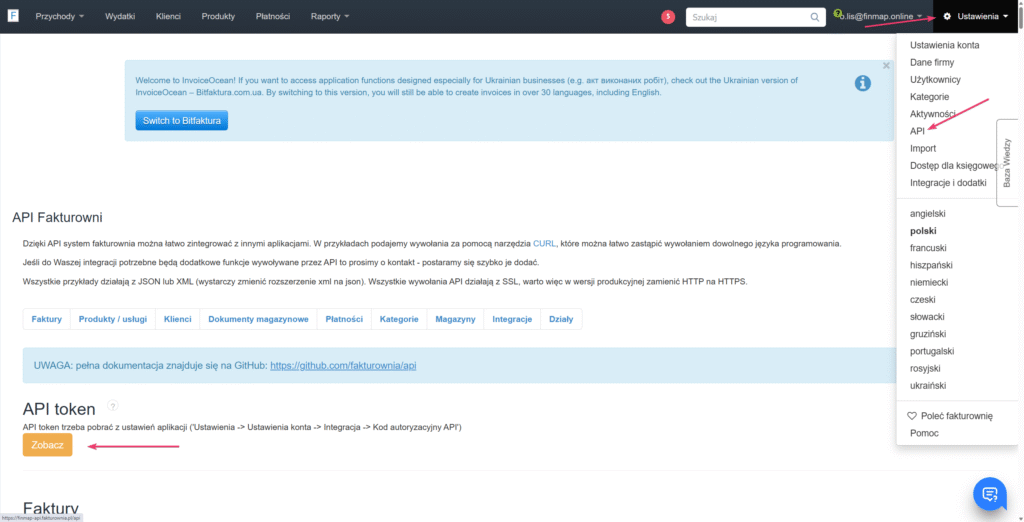
Task: Click the Fakturownia F logo icon
Action: [x=13, y=16]
